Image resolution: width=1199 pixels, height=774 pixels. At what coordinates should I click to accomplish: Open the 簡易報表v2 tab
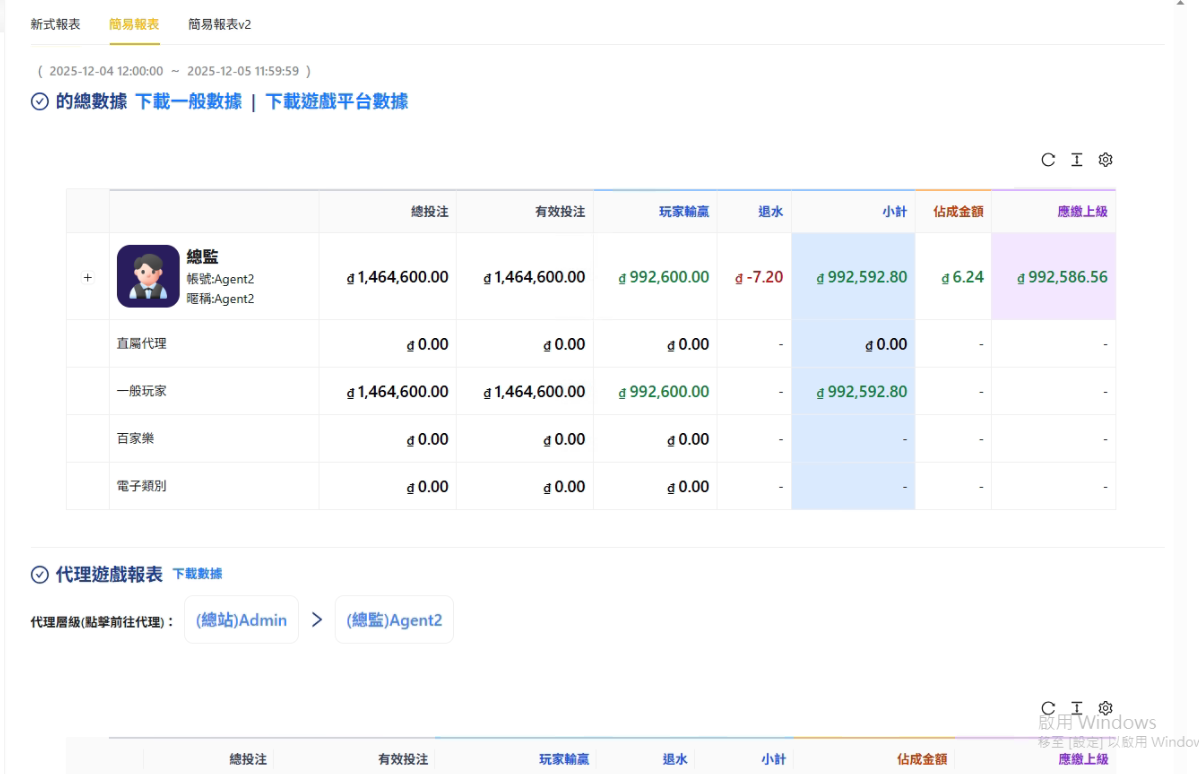point(220,24)
